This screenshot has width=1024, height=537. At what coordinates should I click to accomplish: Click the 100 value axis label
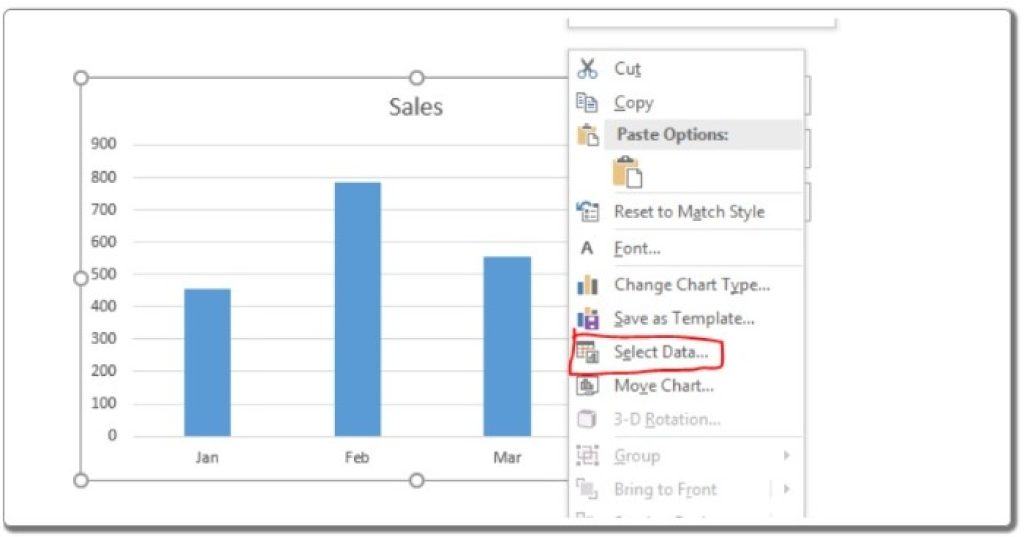click(104, 403)
